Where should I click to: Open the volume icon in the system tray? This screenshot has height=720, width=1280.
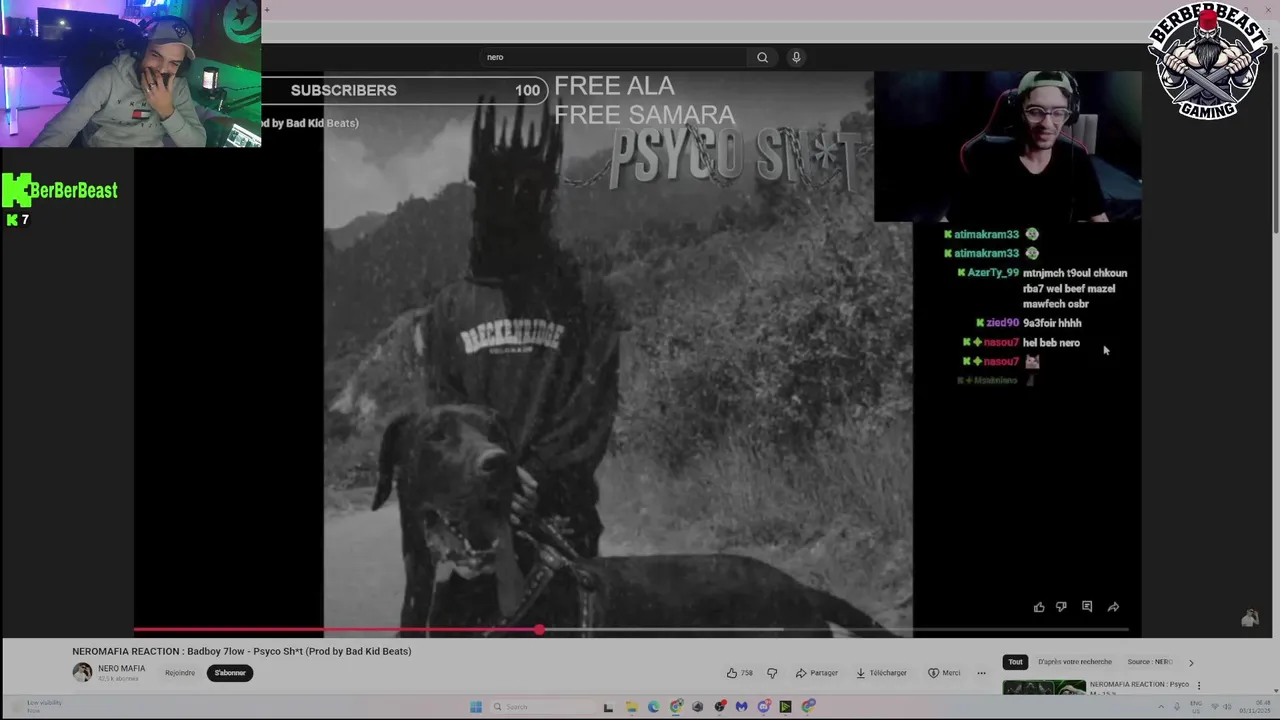[x=1227, y=707]
